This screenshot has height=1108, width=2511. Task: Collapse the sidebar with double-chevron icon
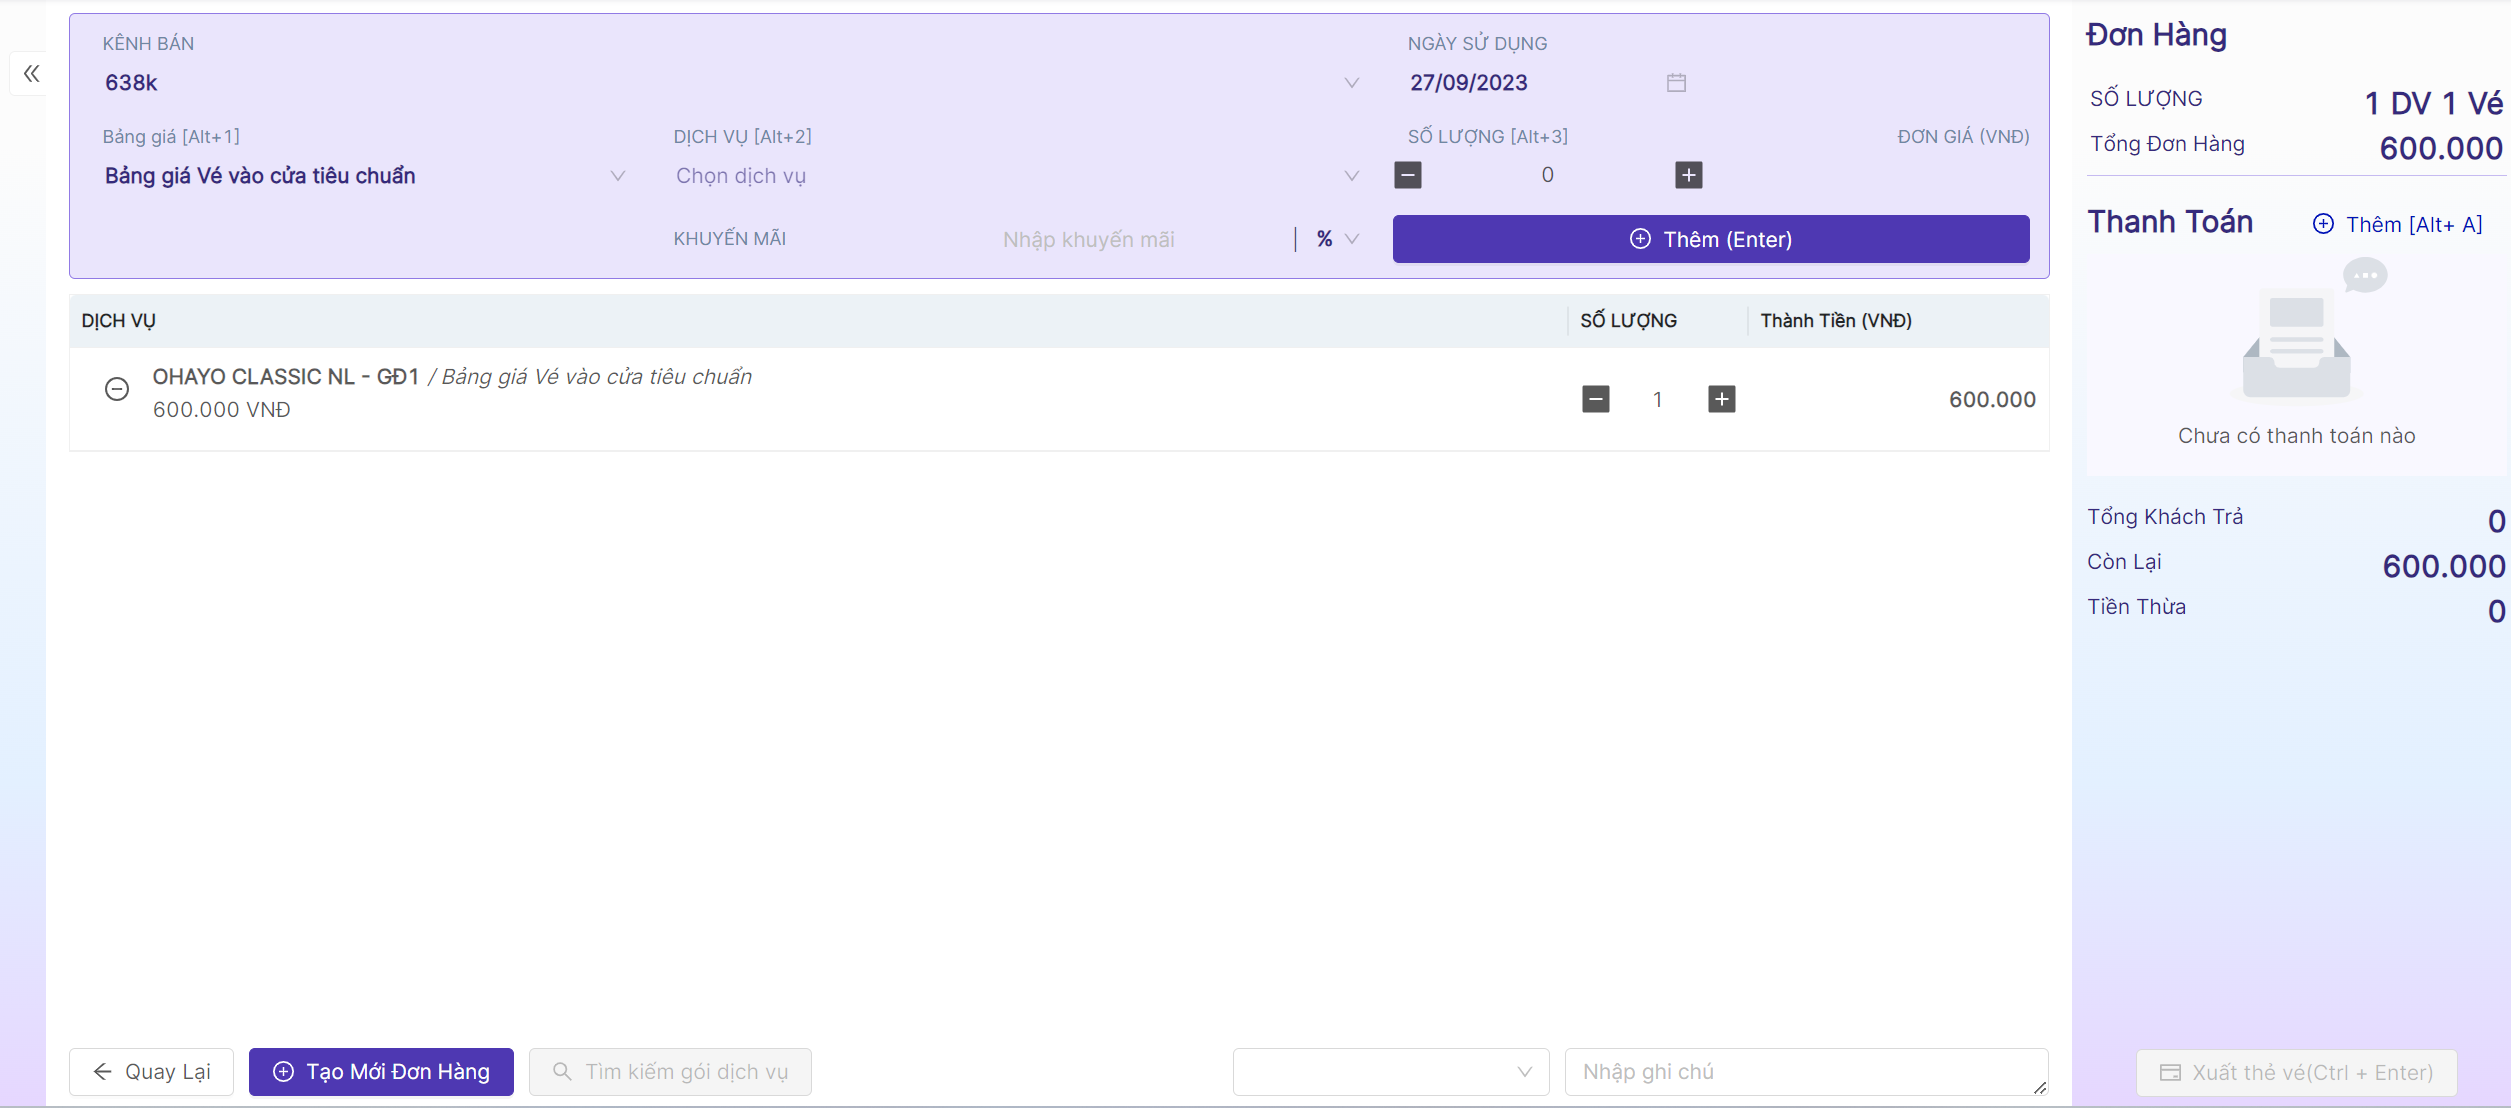tap(31, 73)
